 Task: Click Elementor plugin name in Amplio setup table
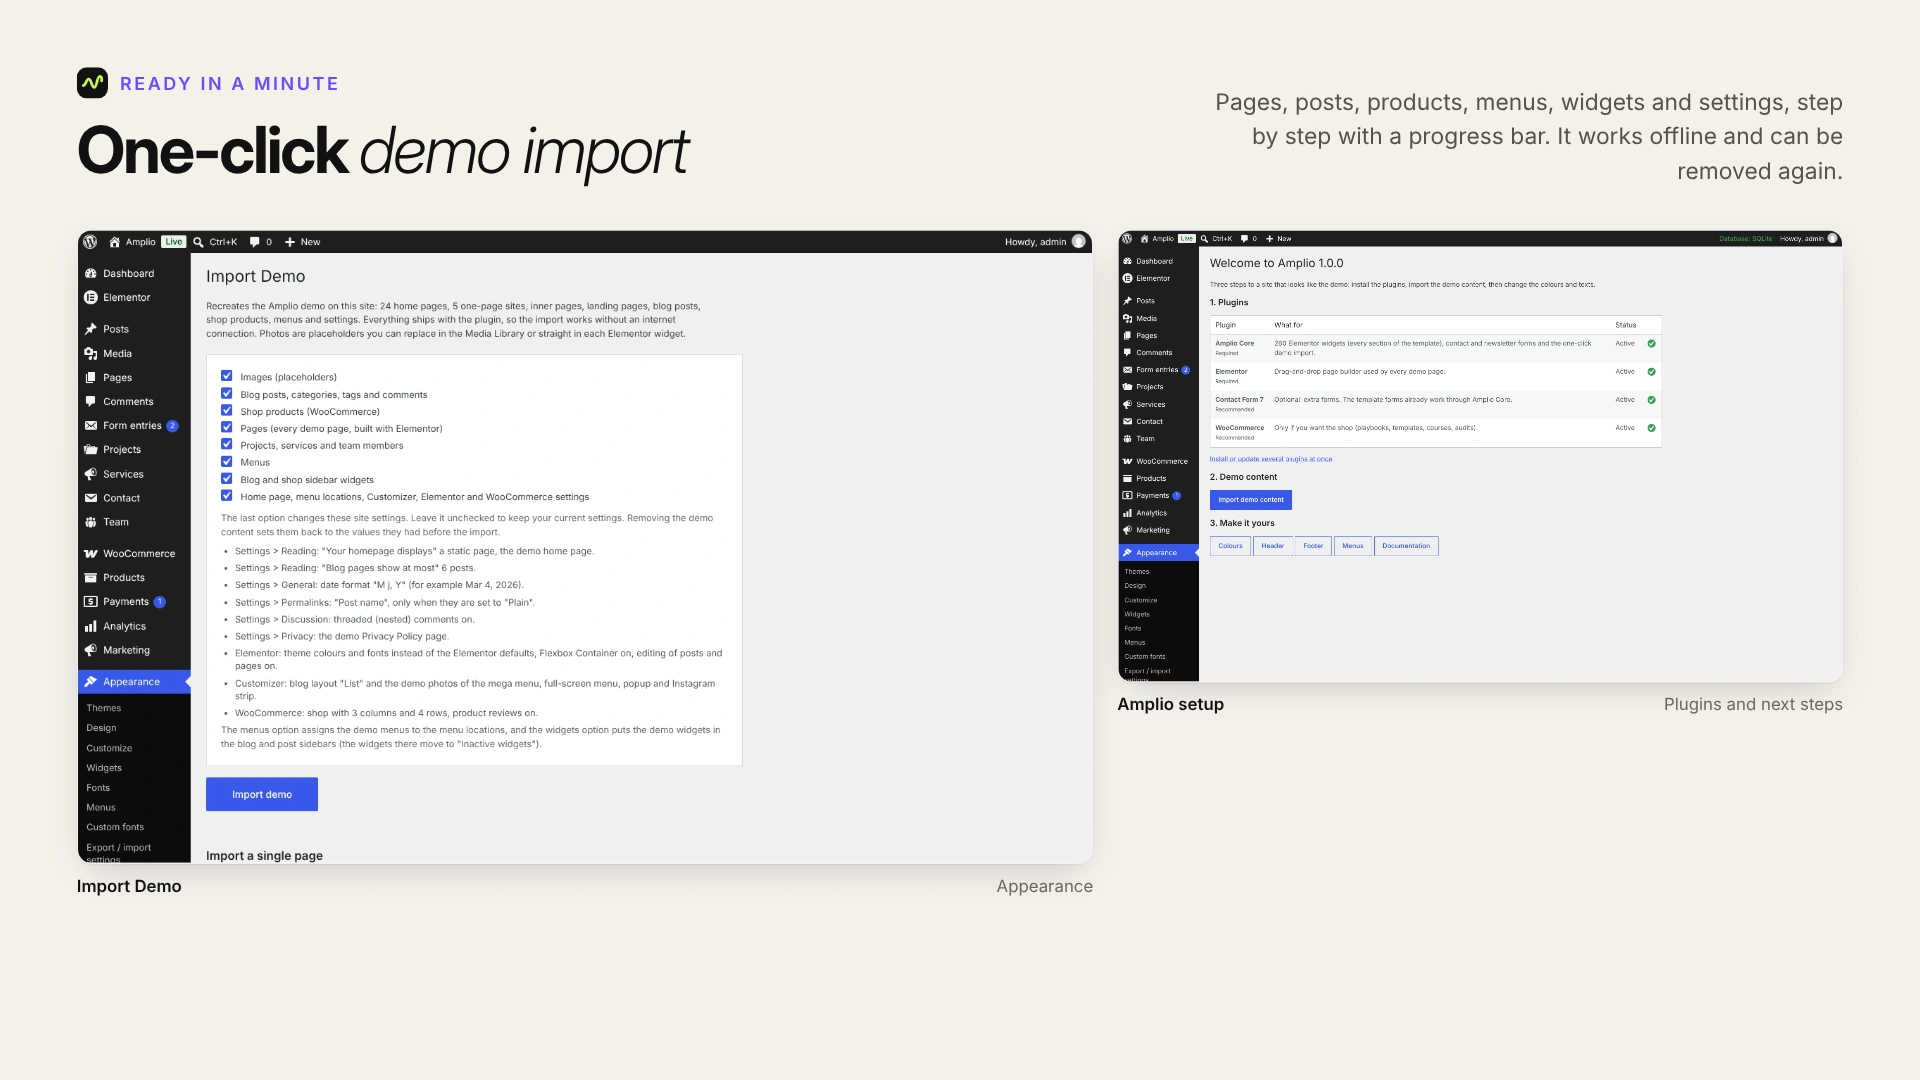[1231, 372]
